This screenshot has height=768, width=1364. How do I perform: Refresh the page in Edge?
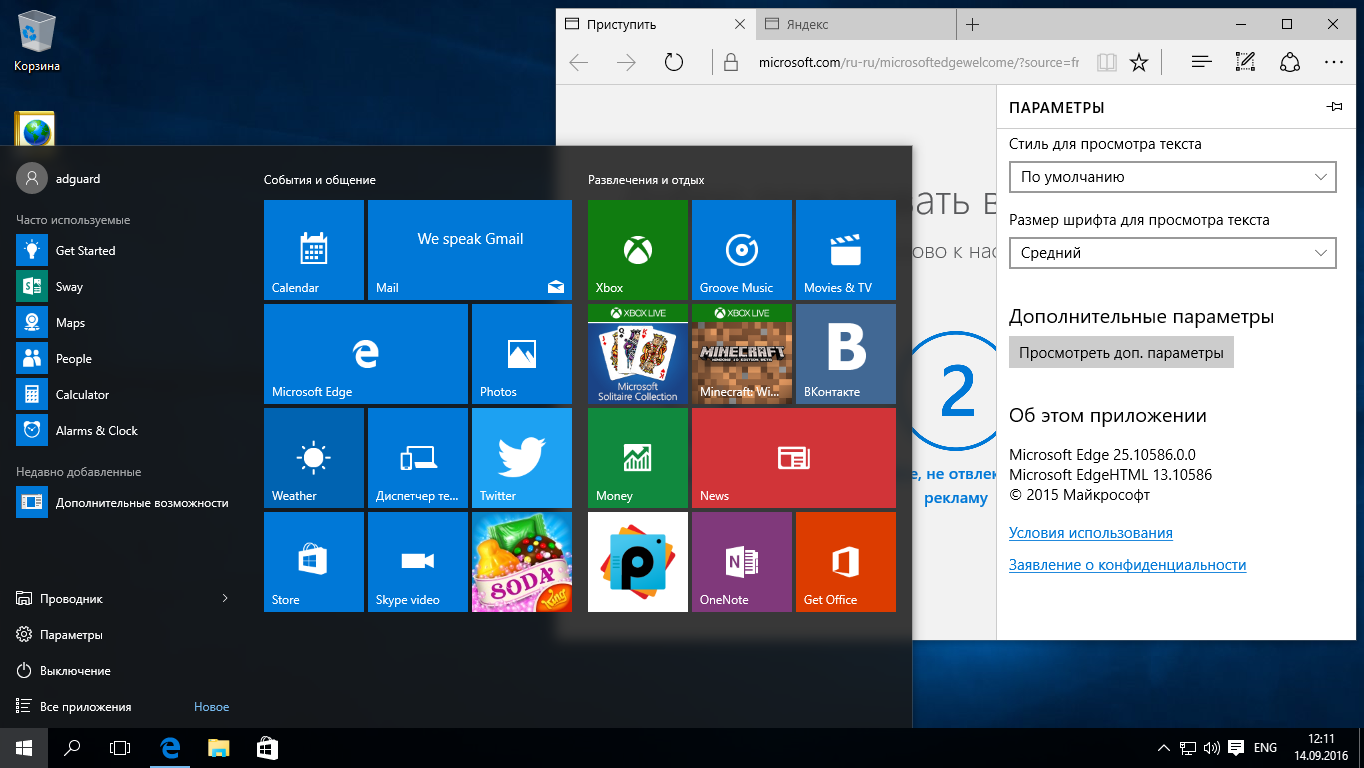coord(674,63)
